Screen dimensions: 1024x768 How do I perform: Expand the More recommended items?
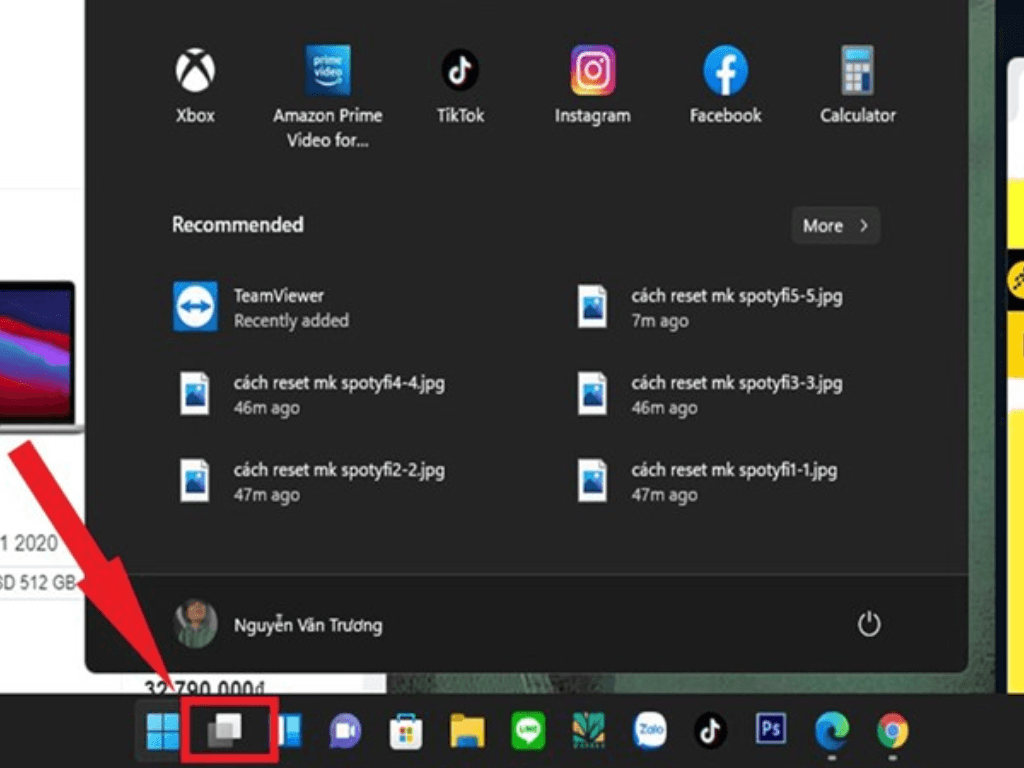835,226
